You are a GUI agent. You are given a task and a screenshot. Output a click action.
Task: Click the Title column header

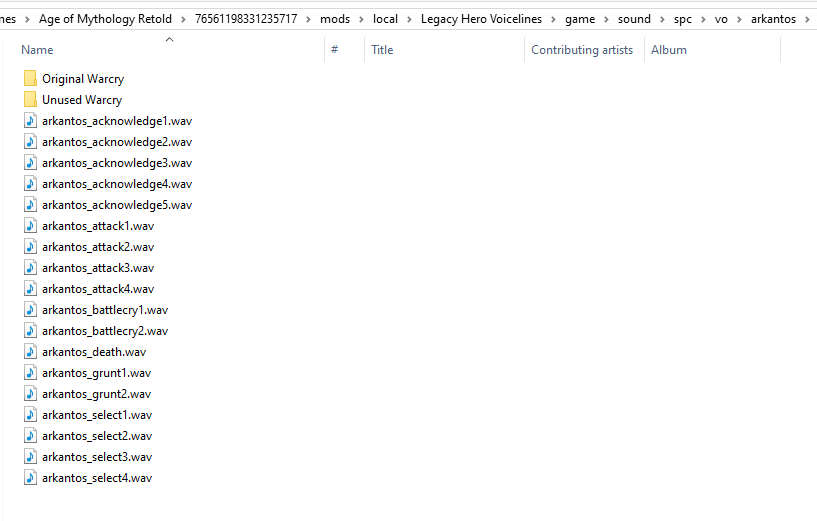coord(382,50)
